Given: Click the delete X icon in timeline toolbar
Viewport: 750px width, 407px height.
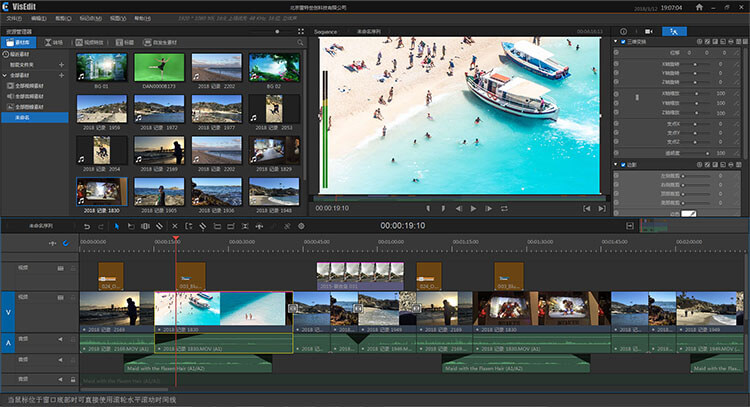Looking at the screenshot, I should pyautogui.click(x=175, y=226).
